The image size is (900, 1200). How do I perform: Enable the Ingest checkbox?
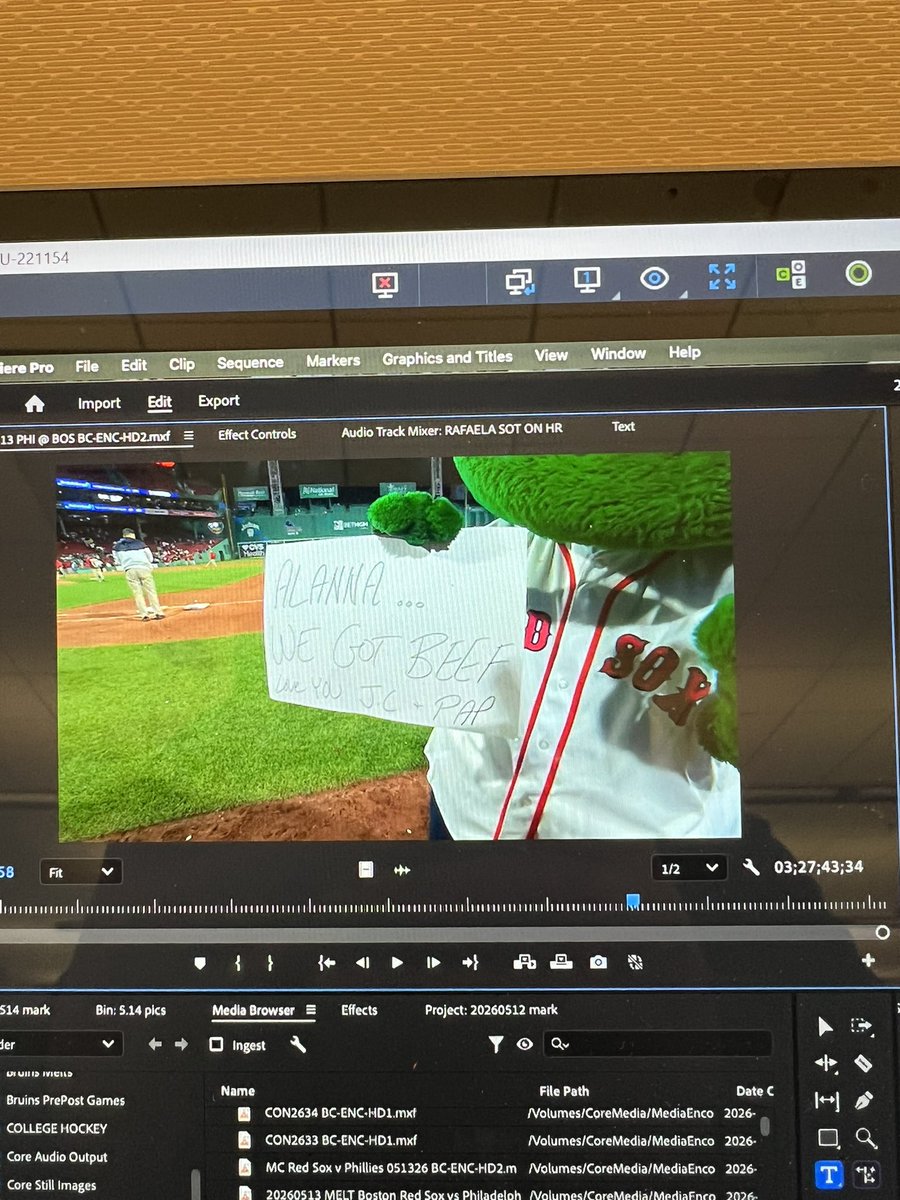click(216, 1045)
